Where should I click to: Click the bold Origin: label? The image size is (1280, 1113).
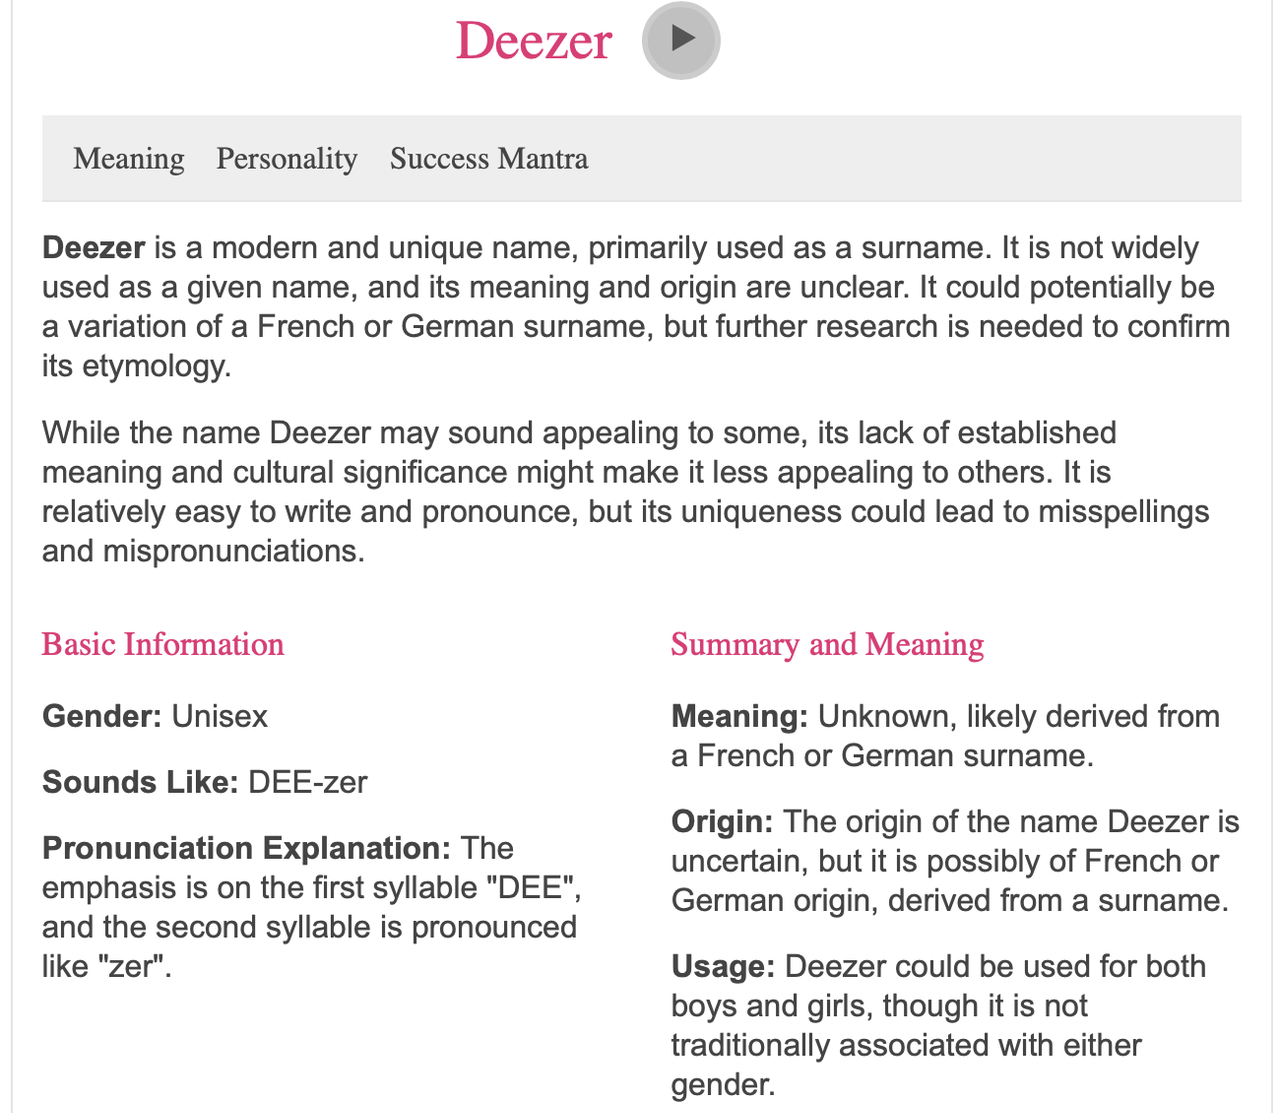point(722,822)
